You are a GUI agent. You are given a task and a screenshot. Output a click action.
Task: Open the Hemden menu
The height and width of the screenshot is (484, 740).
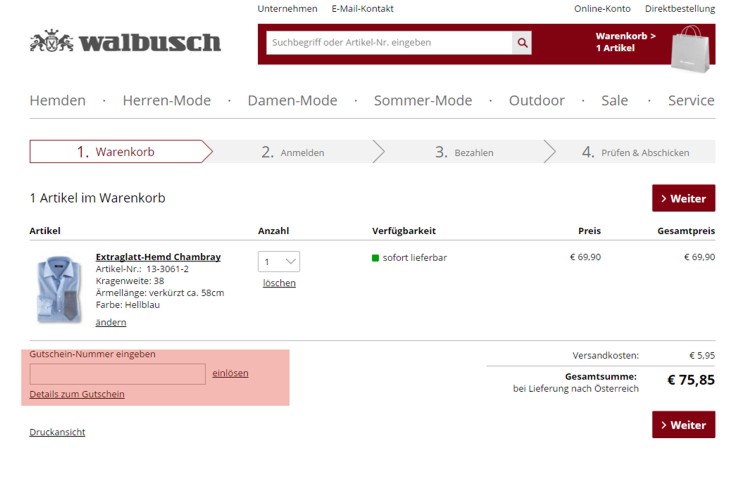[x=58, y=100]
